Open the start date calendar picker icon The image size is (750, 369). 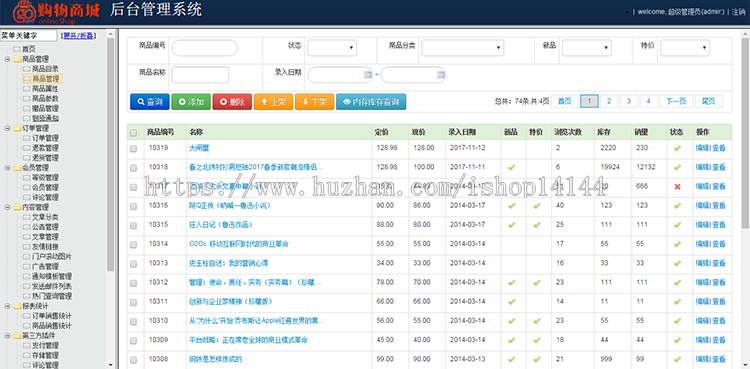coord(367,75)
